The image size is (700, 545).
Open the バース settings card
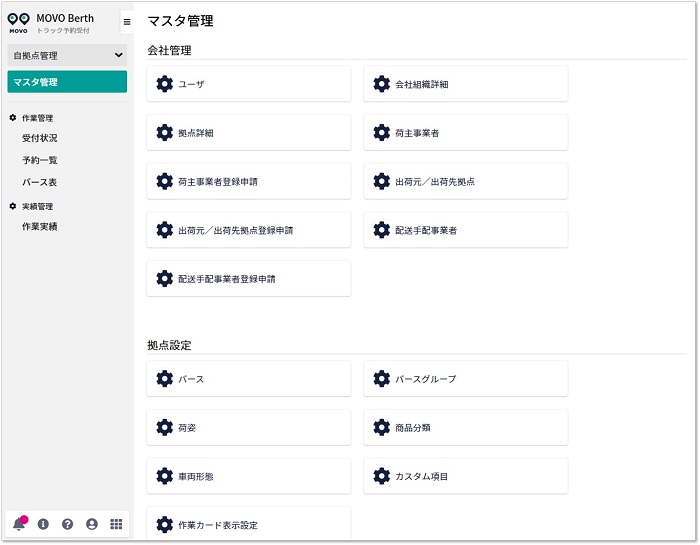pos(249,379)
